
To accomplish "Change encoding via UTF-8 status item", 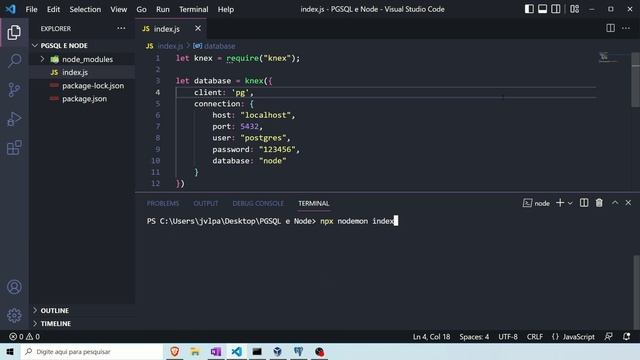I will click(508, 337).
